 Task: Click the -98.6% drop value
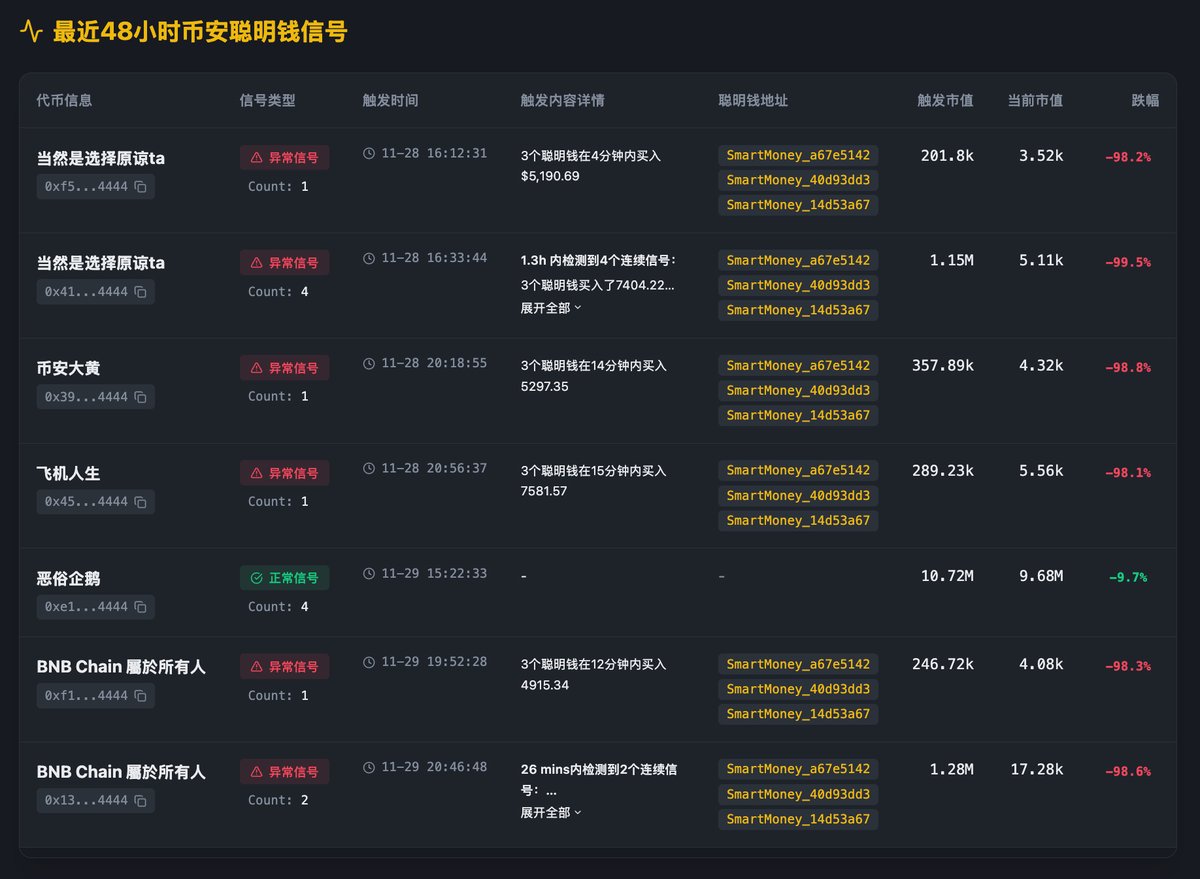coord(1127,771)
